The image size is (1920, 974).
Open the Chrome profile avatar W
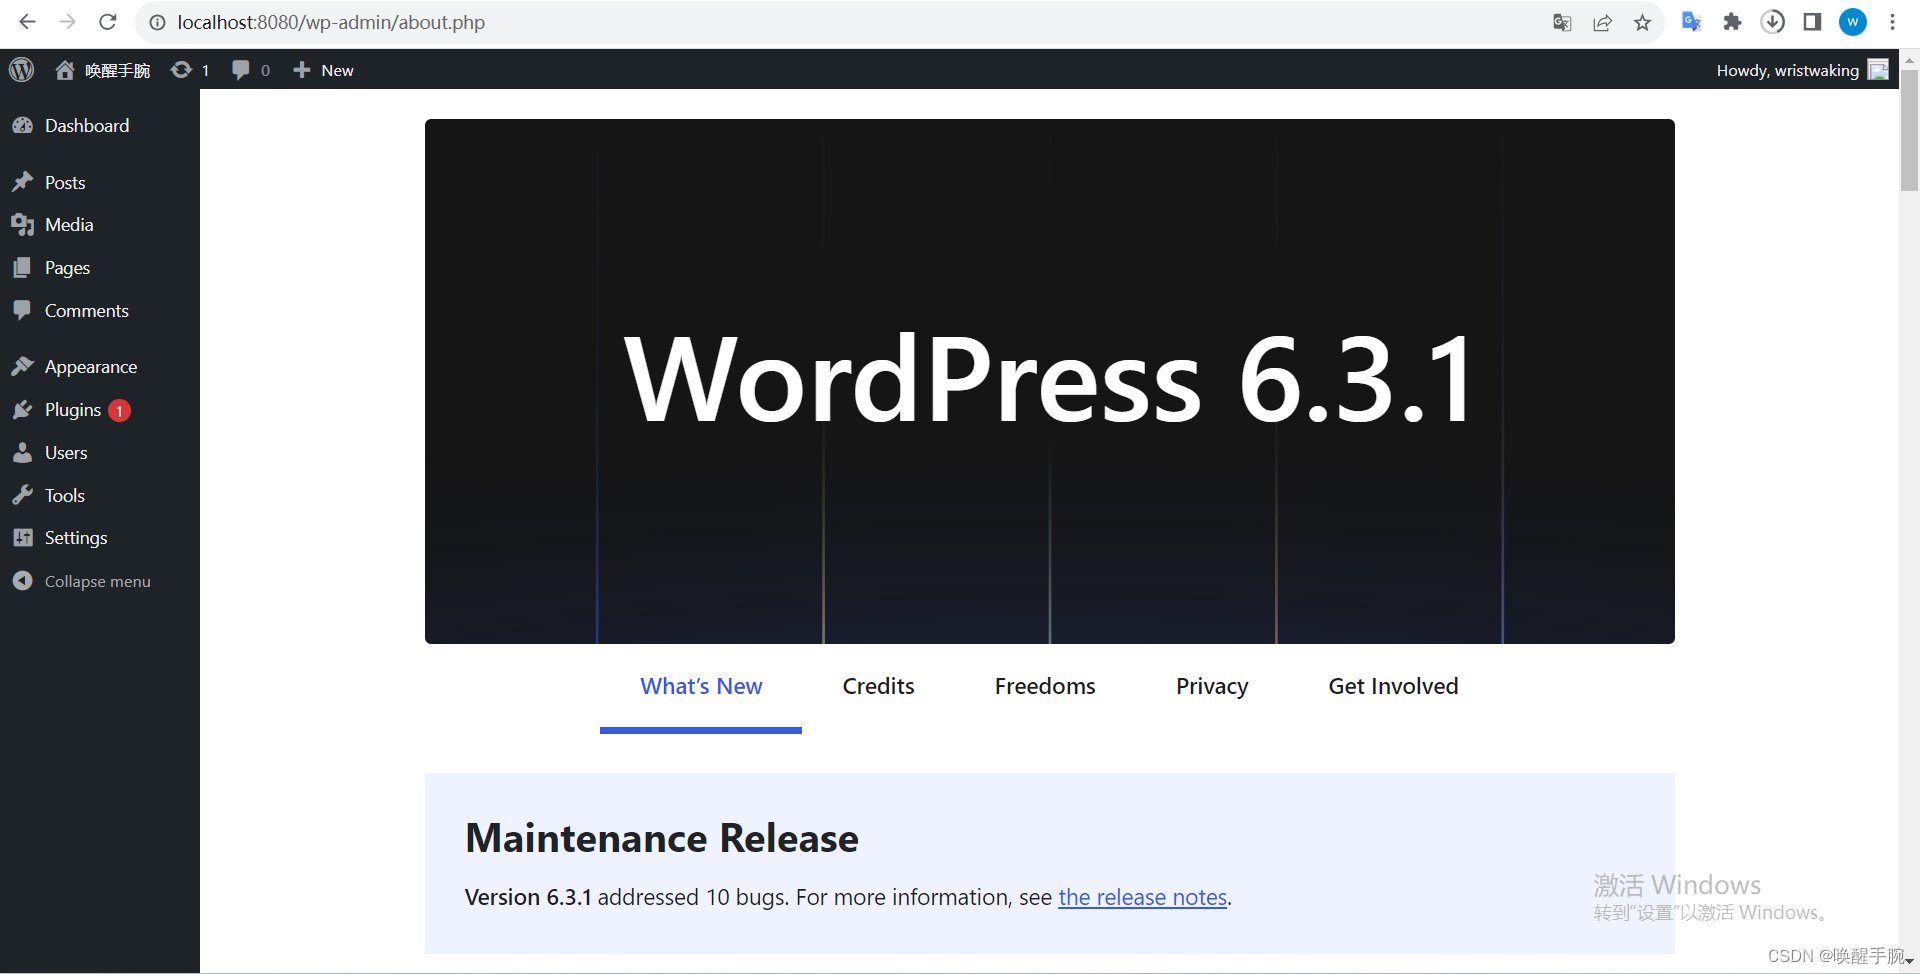pos(1853,22)
